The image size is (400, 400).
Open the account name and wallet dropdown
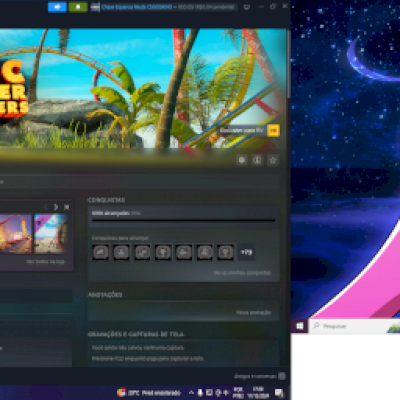(168, 7)
